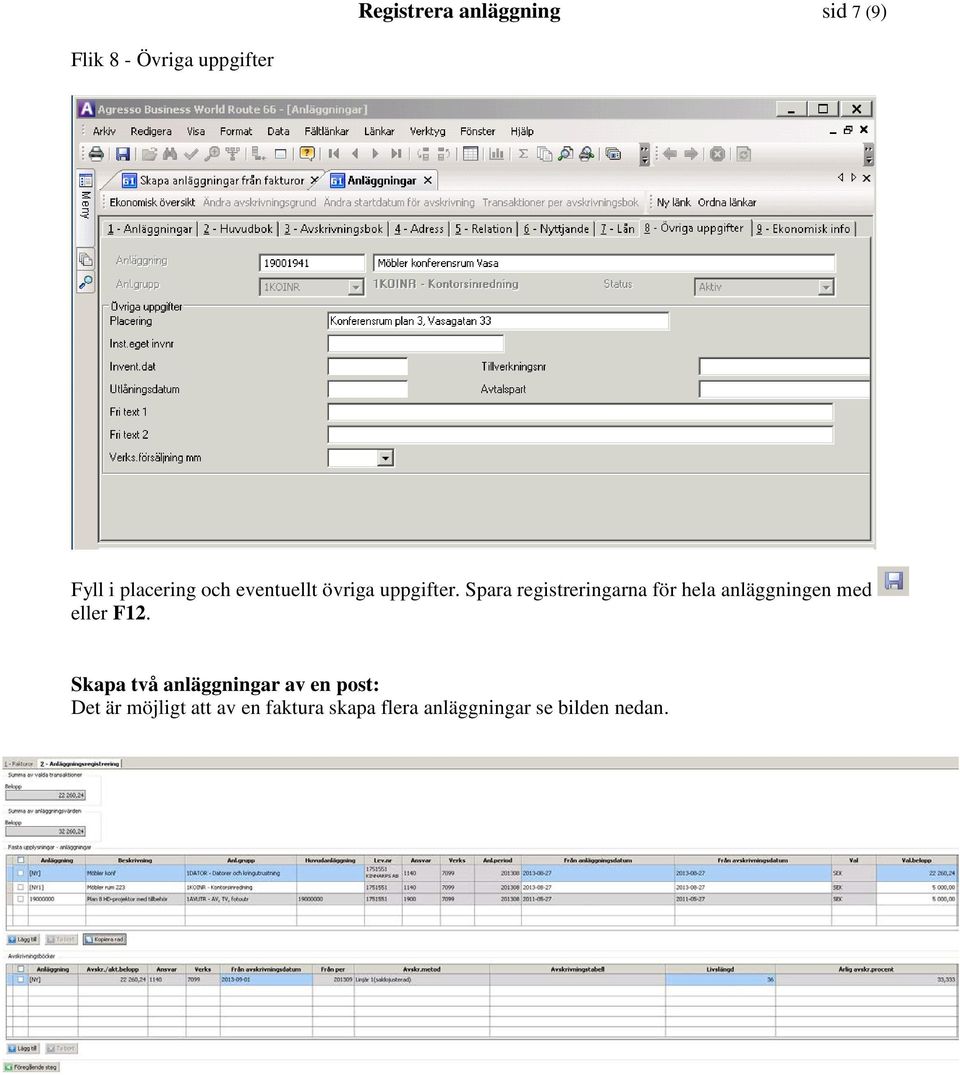Go to previous record arrow in toolbar
Image resolution: width=960 pixels, height=1075 pixels.
click(x=355, y=154)
